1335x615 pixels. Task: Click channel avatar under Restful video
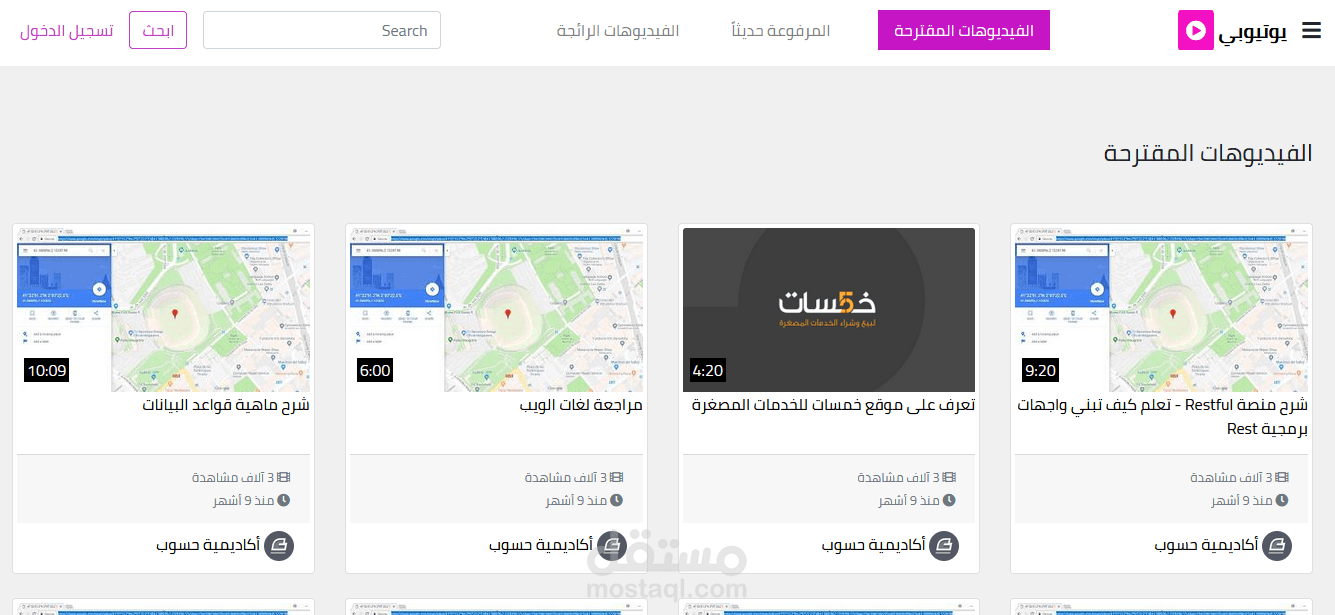click(x=1277, y=546)
